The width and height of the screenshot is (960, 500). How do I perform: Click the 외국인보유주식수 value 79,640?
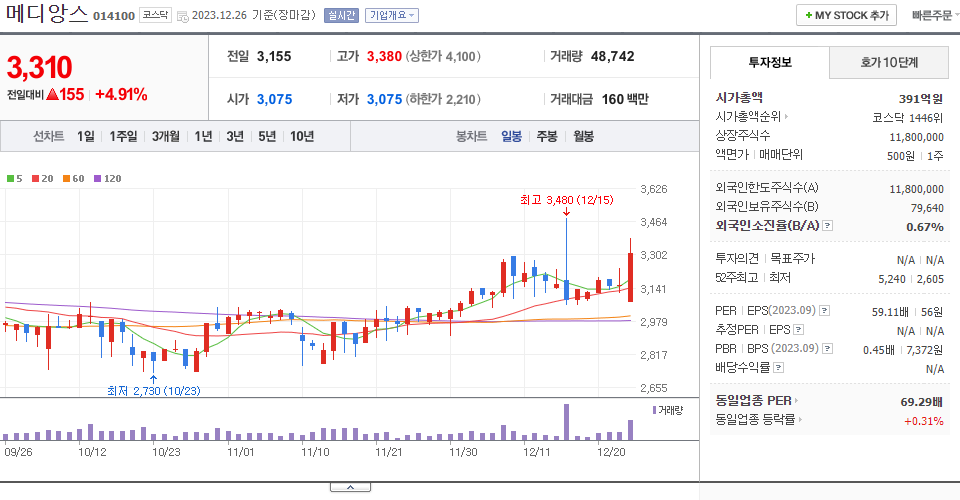(x=927, y=208)
